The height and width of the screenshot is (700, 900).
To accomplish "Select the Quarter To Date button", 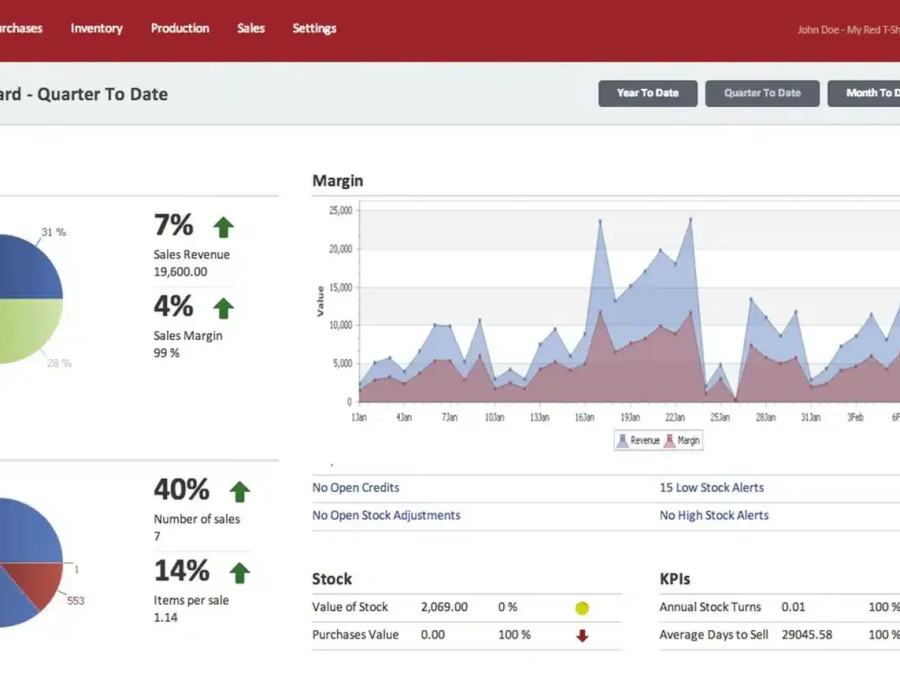I will (762, 93).
